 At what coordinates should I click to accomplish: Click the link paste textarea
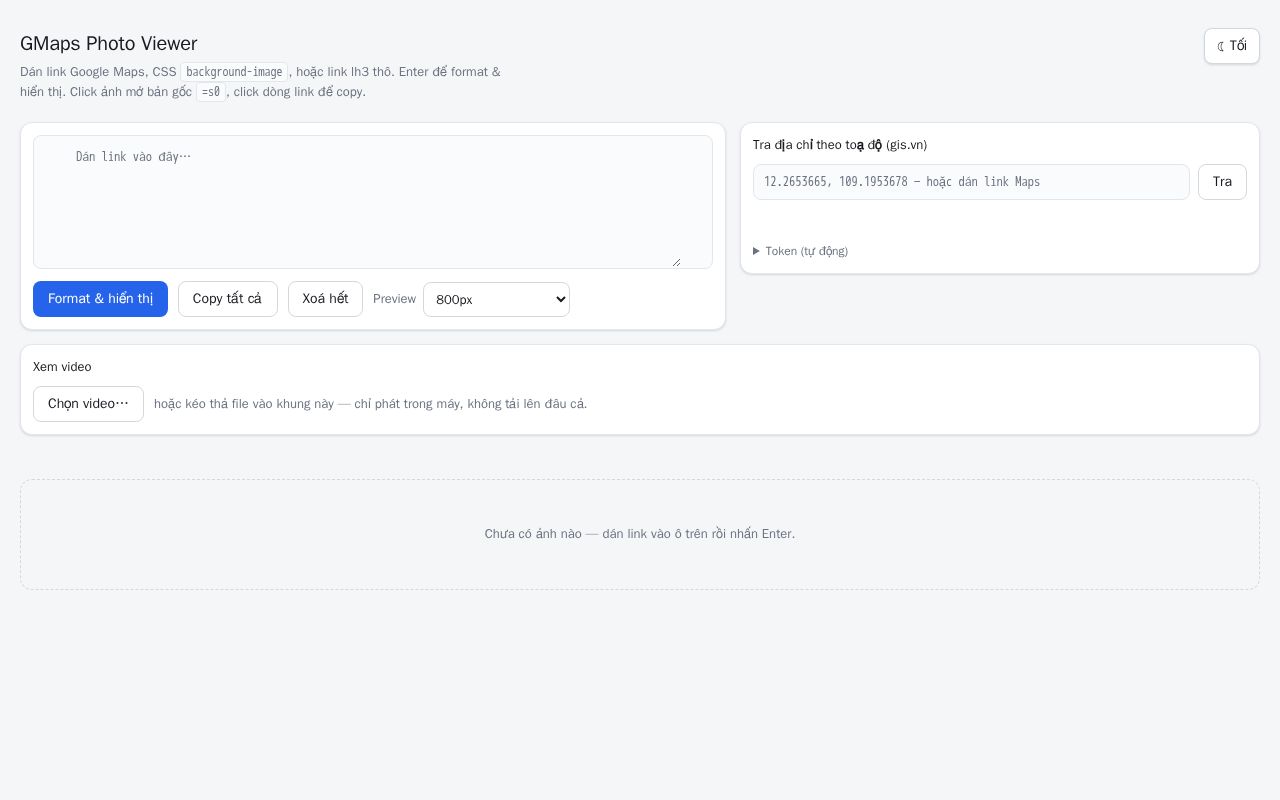373,202
